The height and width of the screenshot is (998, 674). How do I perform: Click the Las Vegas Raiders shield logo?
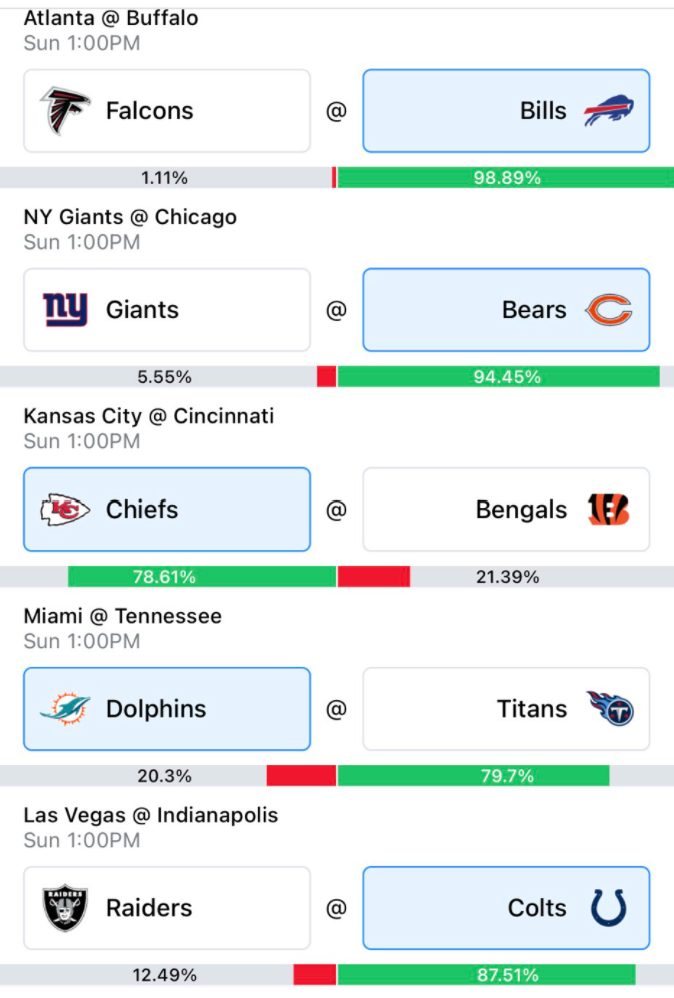65,908
